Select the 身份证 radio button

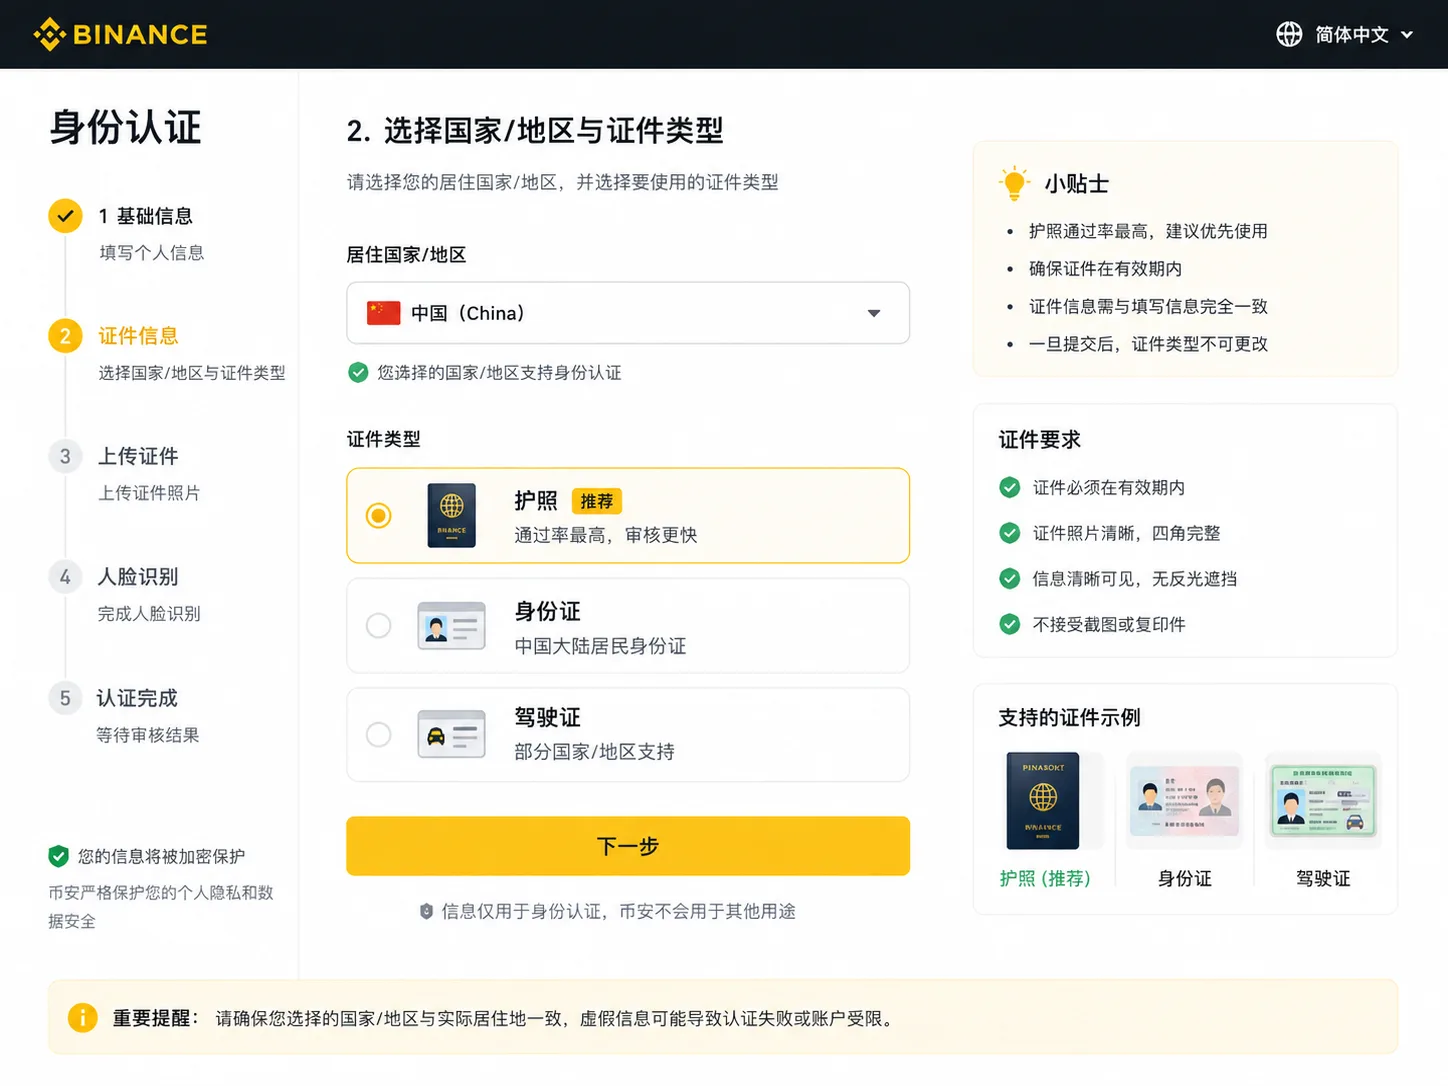[x=378, y=625]
